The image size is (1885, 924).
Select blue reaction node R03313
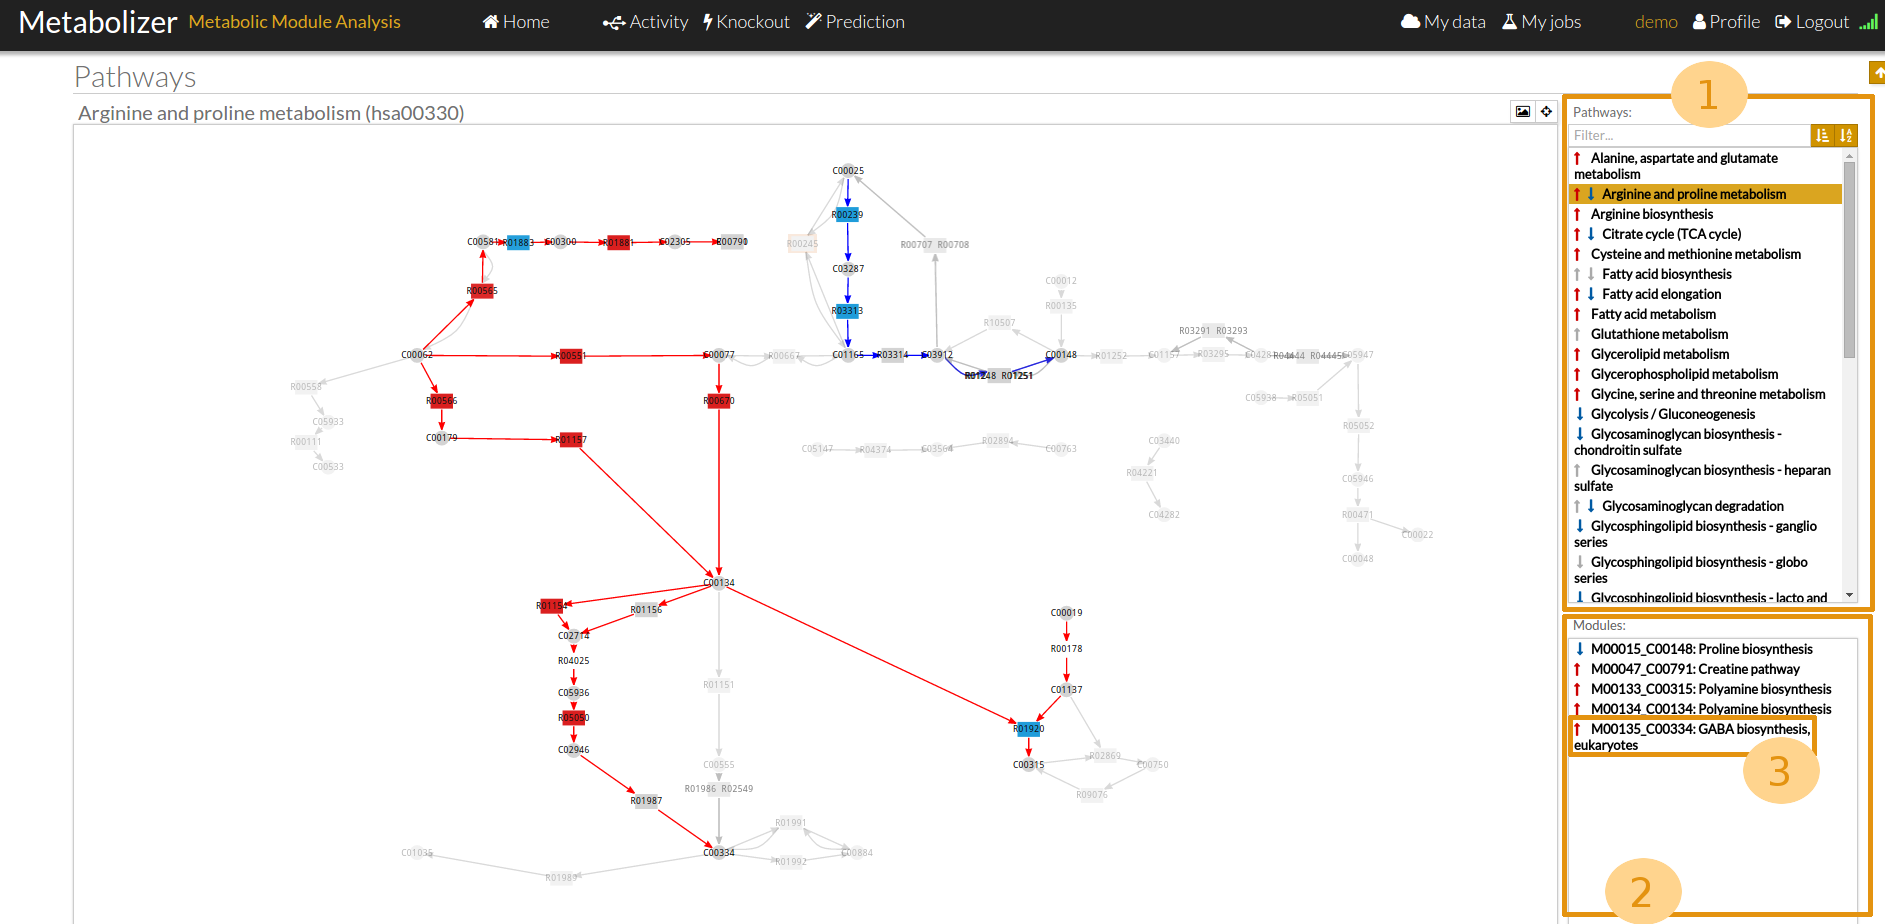point(847,311)
